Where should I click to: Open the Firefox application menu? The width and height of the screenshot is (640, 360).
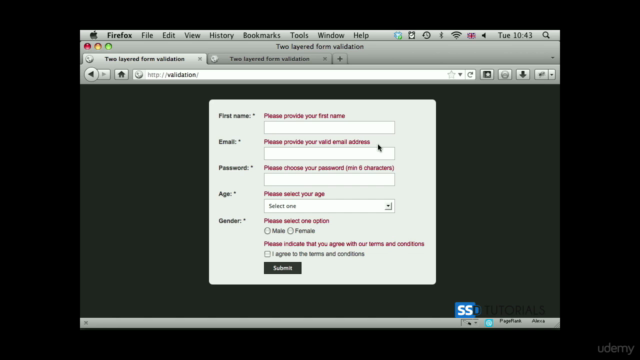(x=119, y=36)
